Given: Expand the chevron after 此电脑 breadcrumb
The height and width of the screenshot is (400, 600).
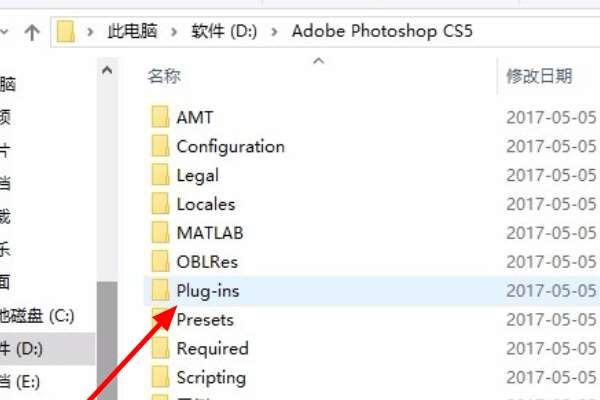Looking at the screenshot, I should click(x=174, y=32).
